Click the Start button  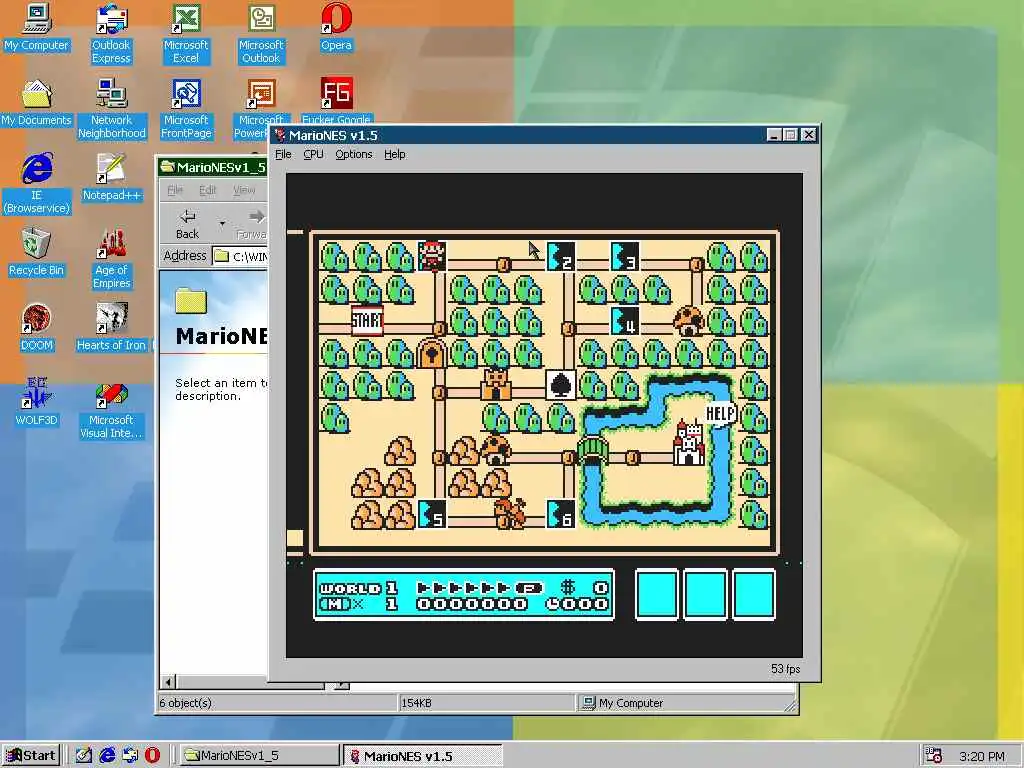pos(31,756)
